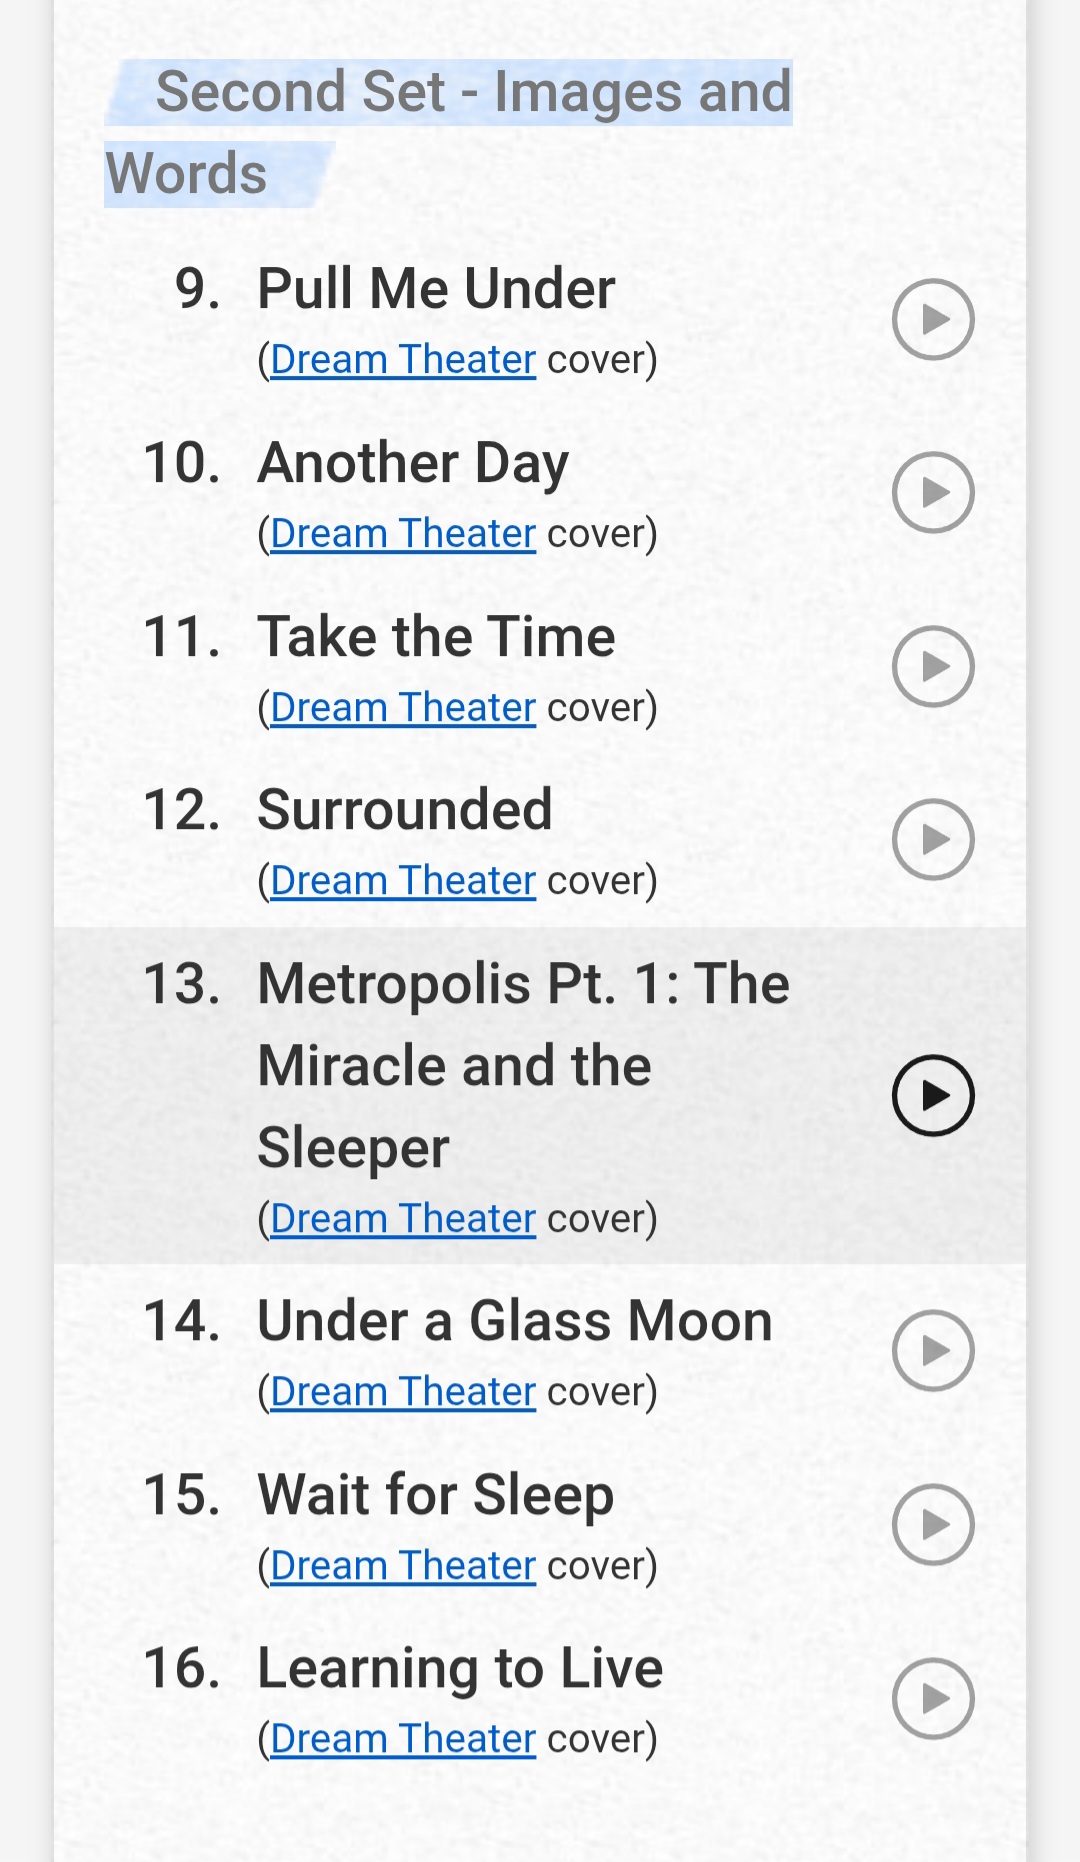
Task: Select the Metropolis Pt. 1 song title
Action: point(523,1064)
